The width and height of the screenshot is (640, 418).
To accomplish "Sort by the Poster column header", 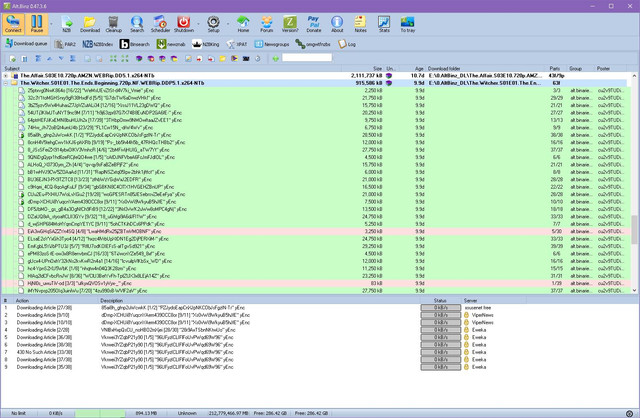I will click(x=611, y=68).
